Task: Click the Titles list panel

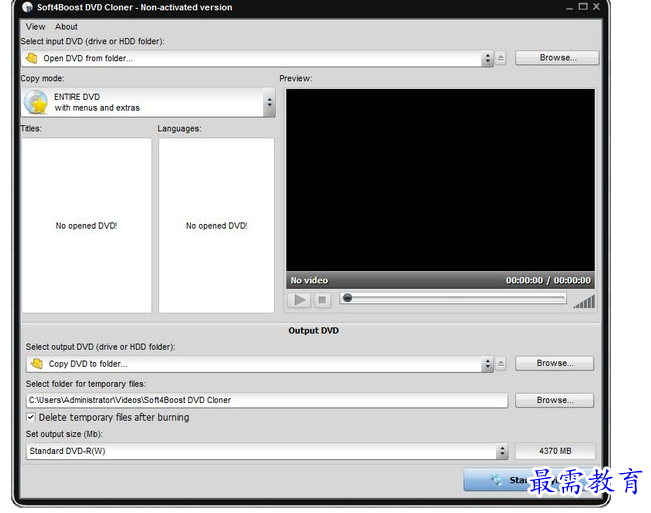Action: click(86, 225)
